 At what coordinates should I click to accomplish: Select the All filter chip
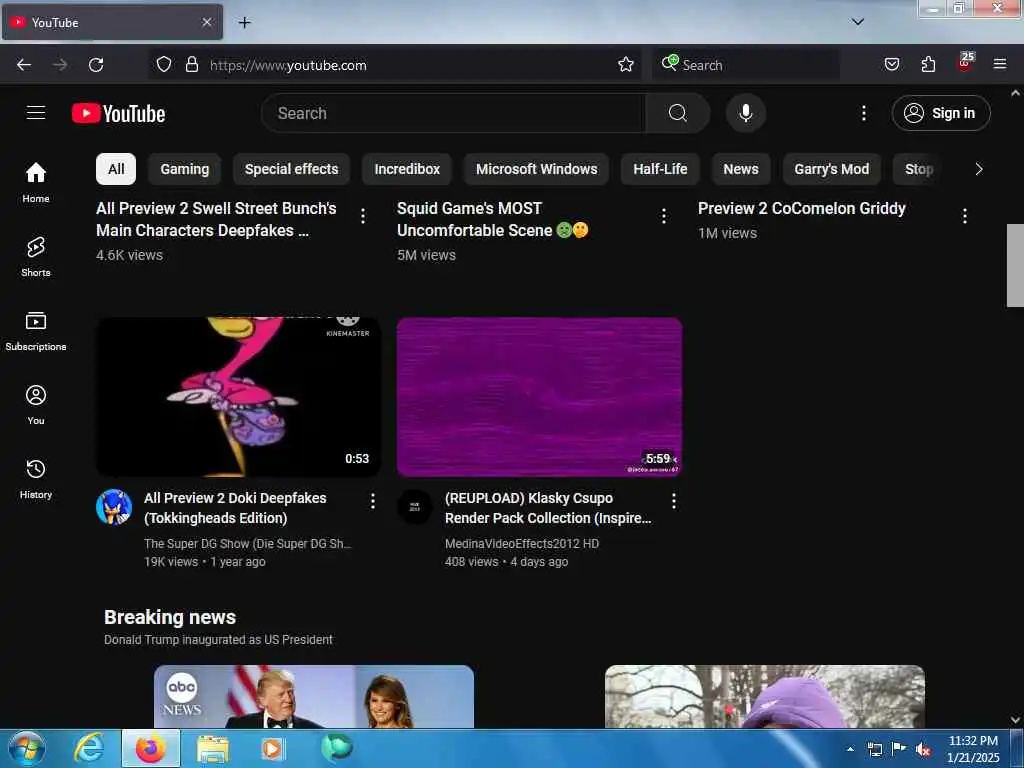point(116,169)
